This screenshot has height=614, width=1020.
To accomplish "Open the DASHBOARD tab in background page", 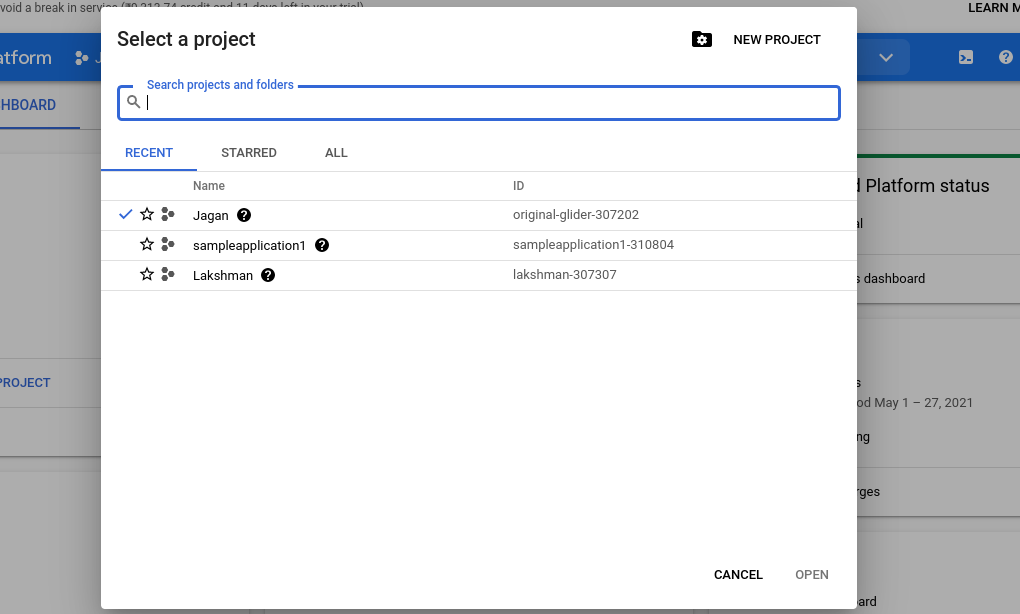I will (x=28, y=105).
